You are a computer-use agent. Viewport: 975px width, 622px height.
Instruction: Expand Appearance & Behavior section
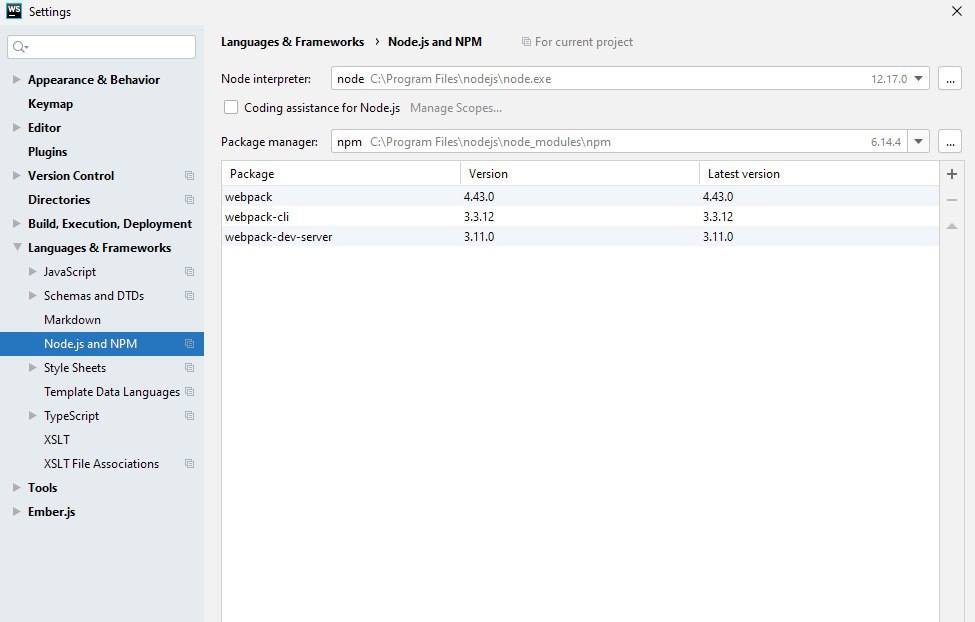click(x=17, y=80)
